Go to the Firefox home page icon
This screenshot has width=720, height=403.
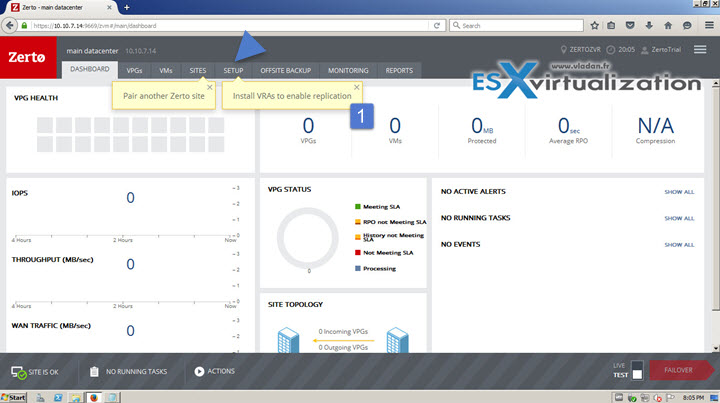pyautogui.click(x=668, y=26)
